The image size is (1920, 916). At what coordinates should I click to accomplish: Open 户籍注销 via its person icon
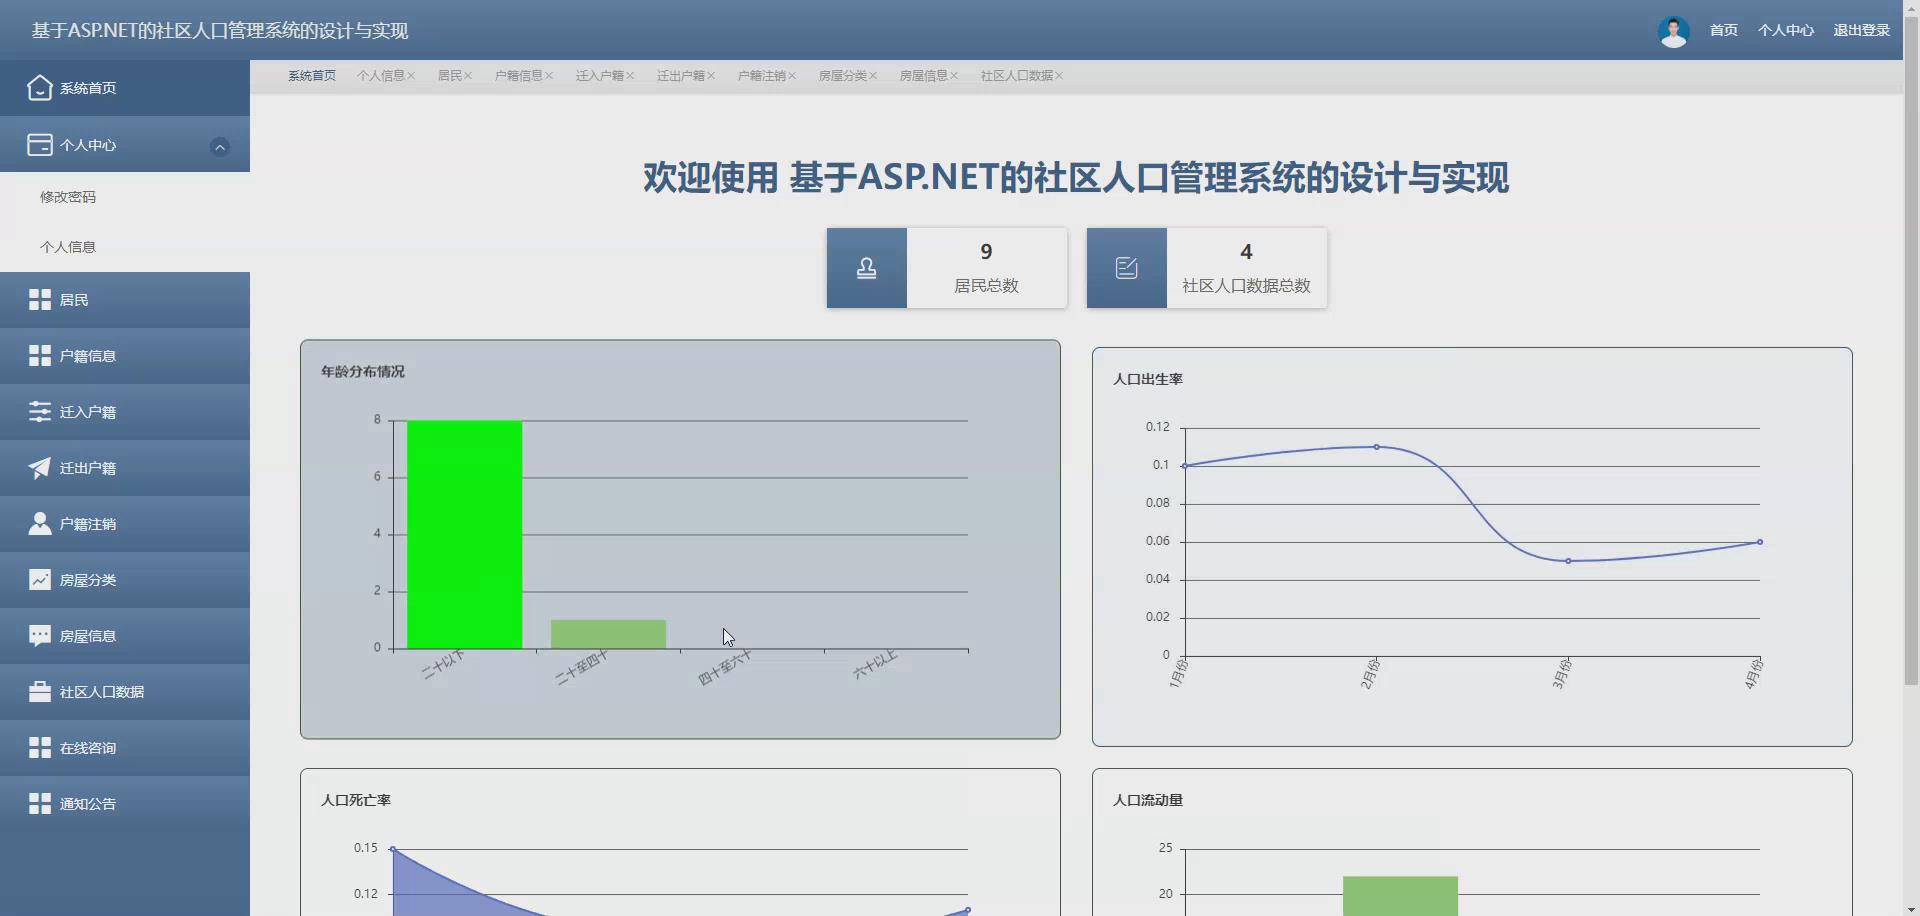(x=39, y=523)
